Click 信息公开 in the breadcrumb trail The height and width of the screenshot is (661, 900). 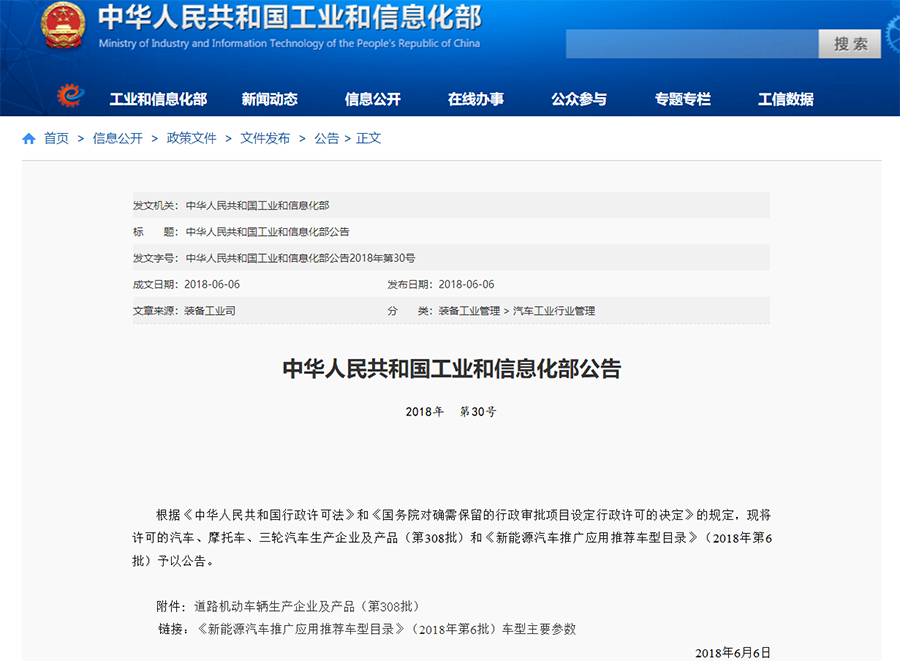(x=117, y=139)
